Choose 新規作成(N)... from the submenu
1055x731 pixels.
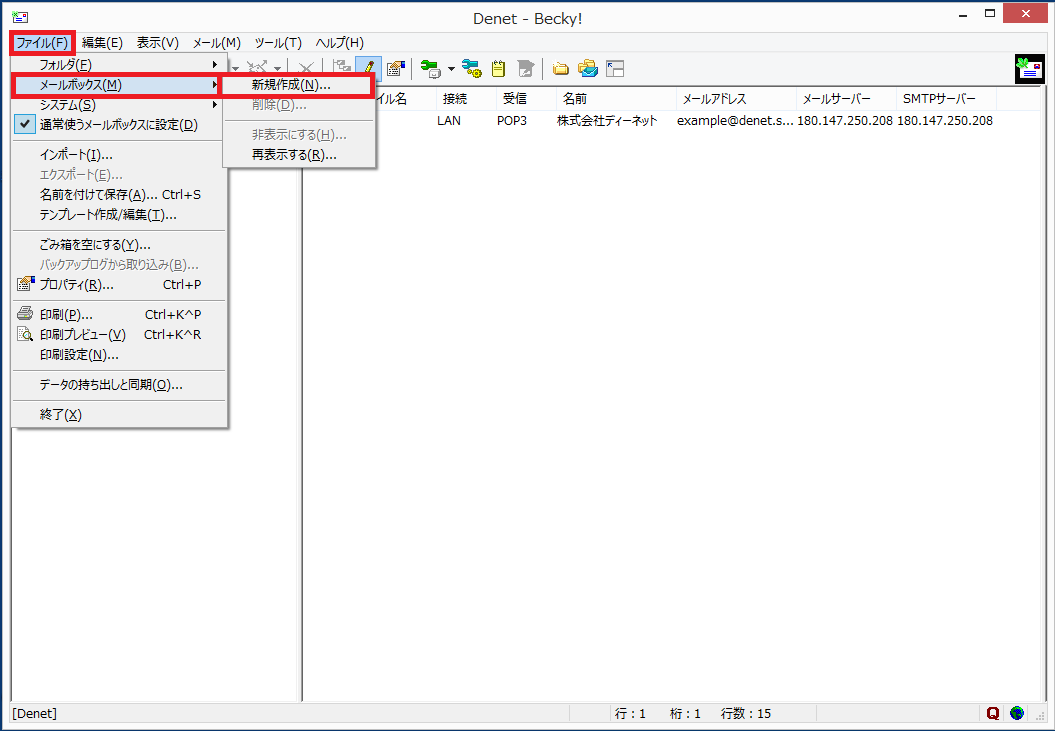tap(298, 85)
